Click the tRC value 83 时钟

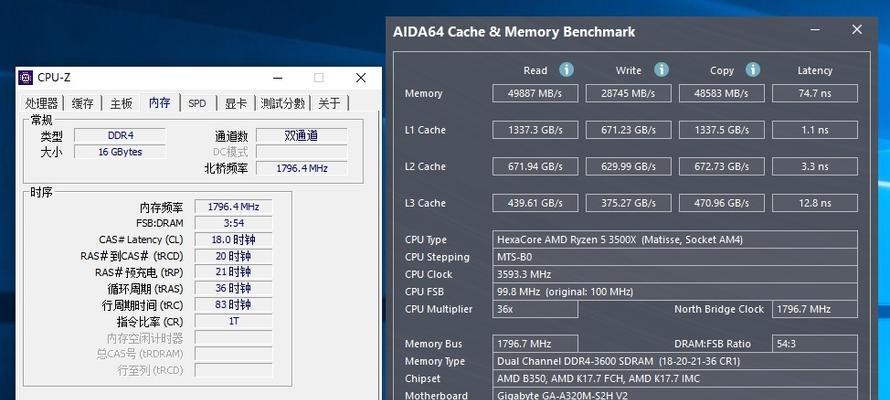point(233,305)
